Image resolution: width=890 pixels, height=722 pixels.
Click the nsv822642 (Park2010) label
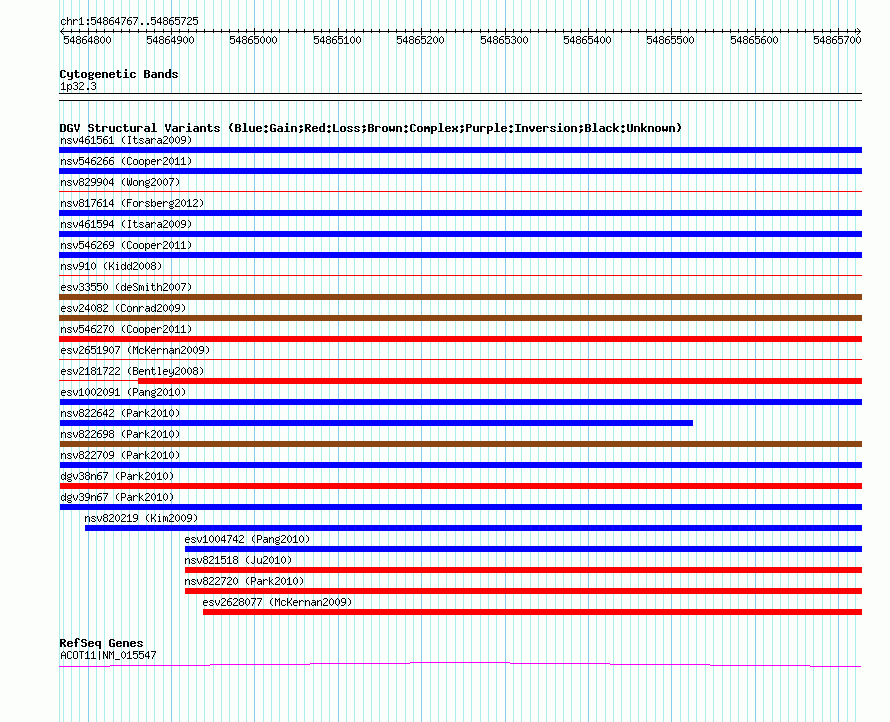(120, 413)
